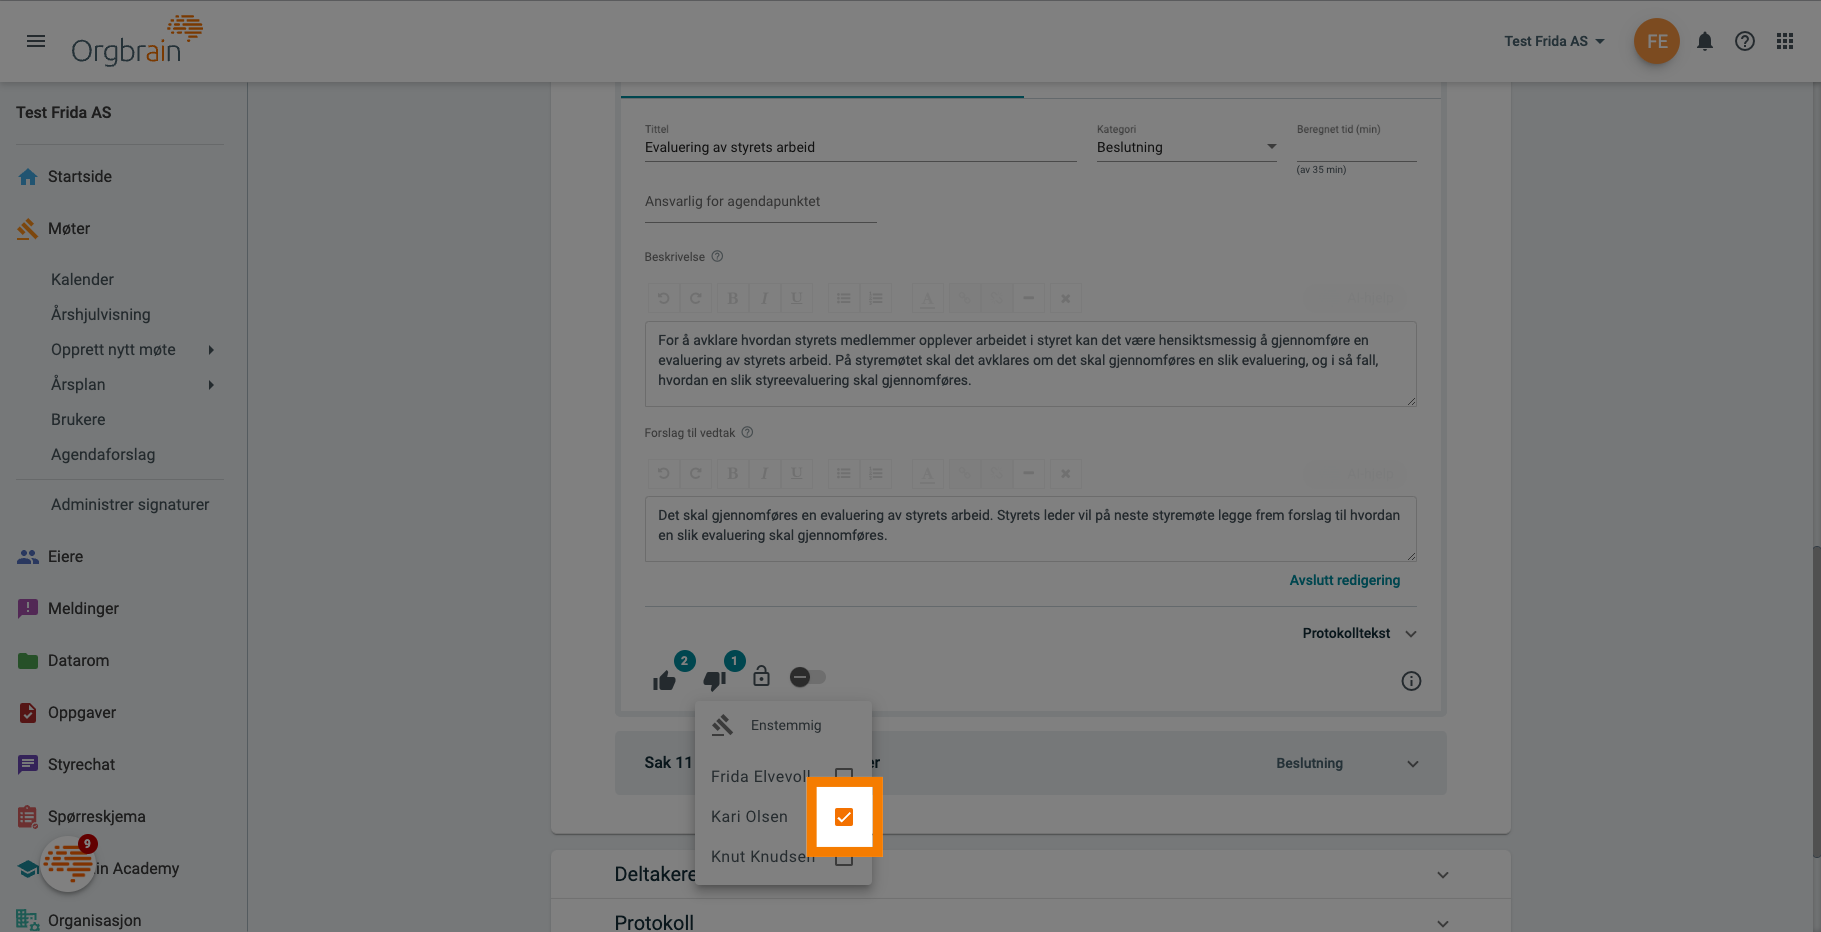1821x932 pixels.
Task: Click the Sak 11 row label
Action: 668,763
